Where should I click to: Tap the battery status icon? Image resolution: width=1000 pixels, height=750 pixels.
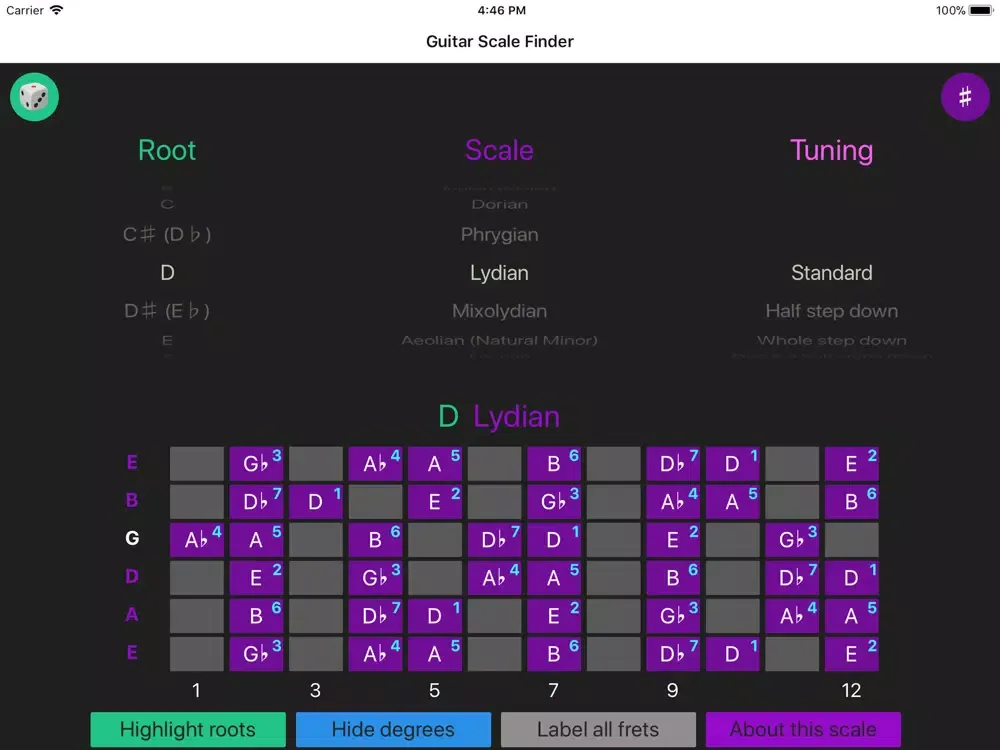pyautogui.click(x=980, y=10)
